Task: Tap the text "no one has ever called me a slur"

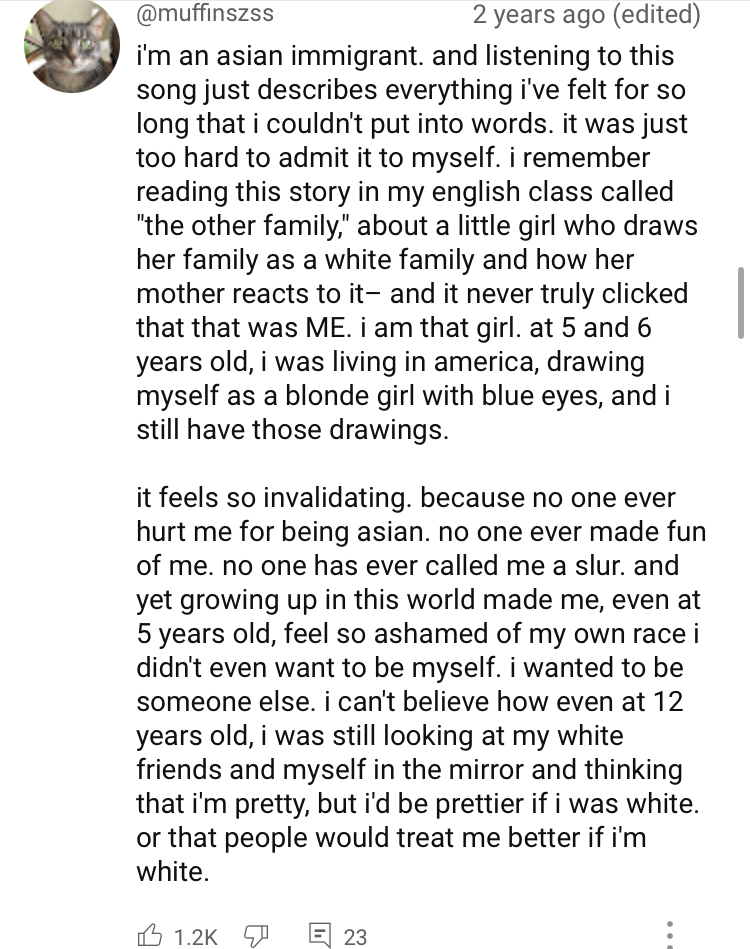Action: pos(424,565)
